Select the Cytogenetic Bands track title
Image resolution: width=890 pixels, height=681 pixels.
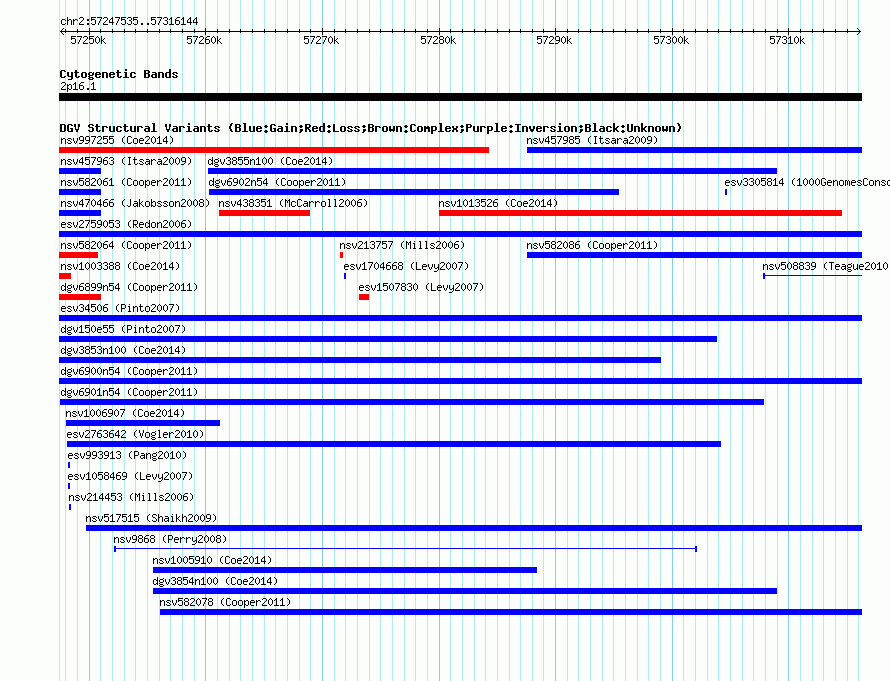pyautogui.click(x=119, y=74)
